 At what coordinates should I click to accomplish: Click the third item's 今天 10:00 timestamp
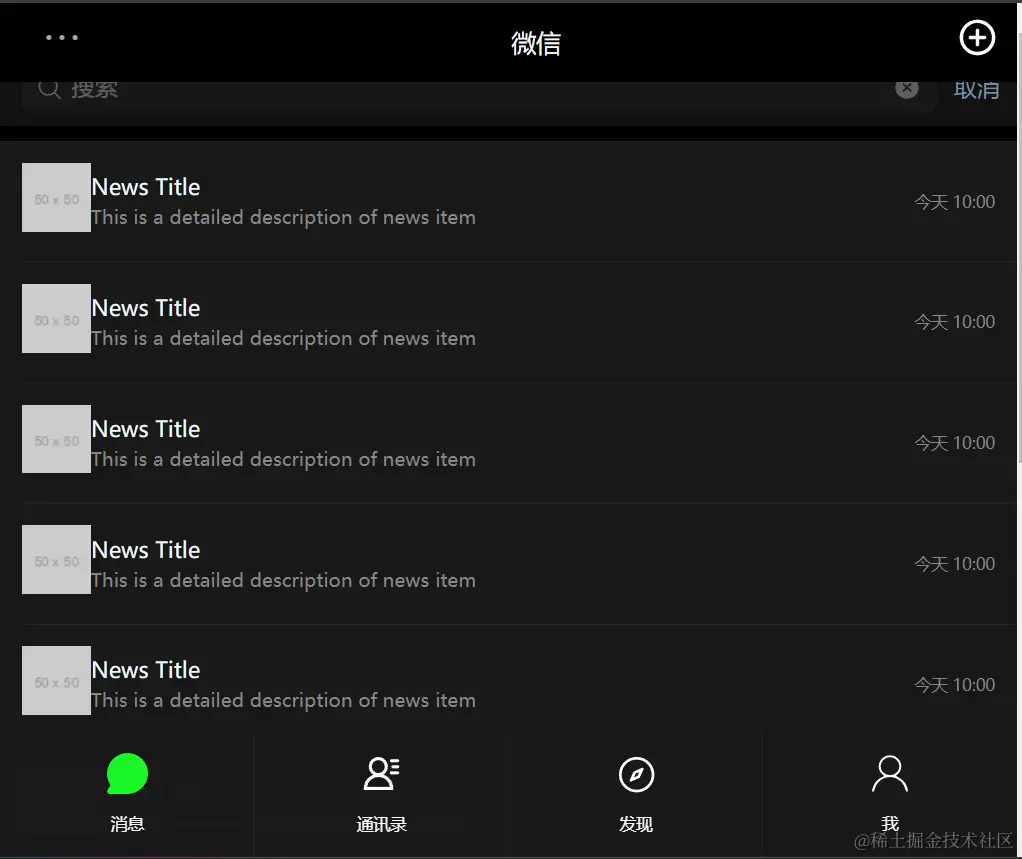(955, 443)
